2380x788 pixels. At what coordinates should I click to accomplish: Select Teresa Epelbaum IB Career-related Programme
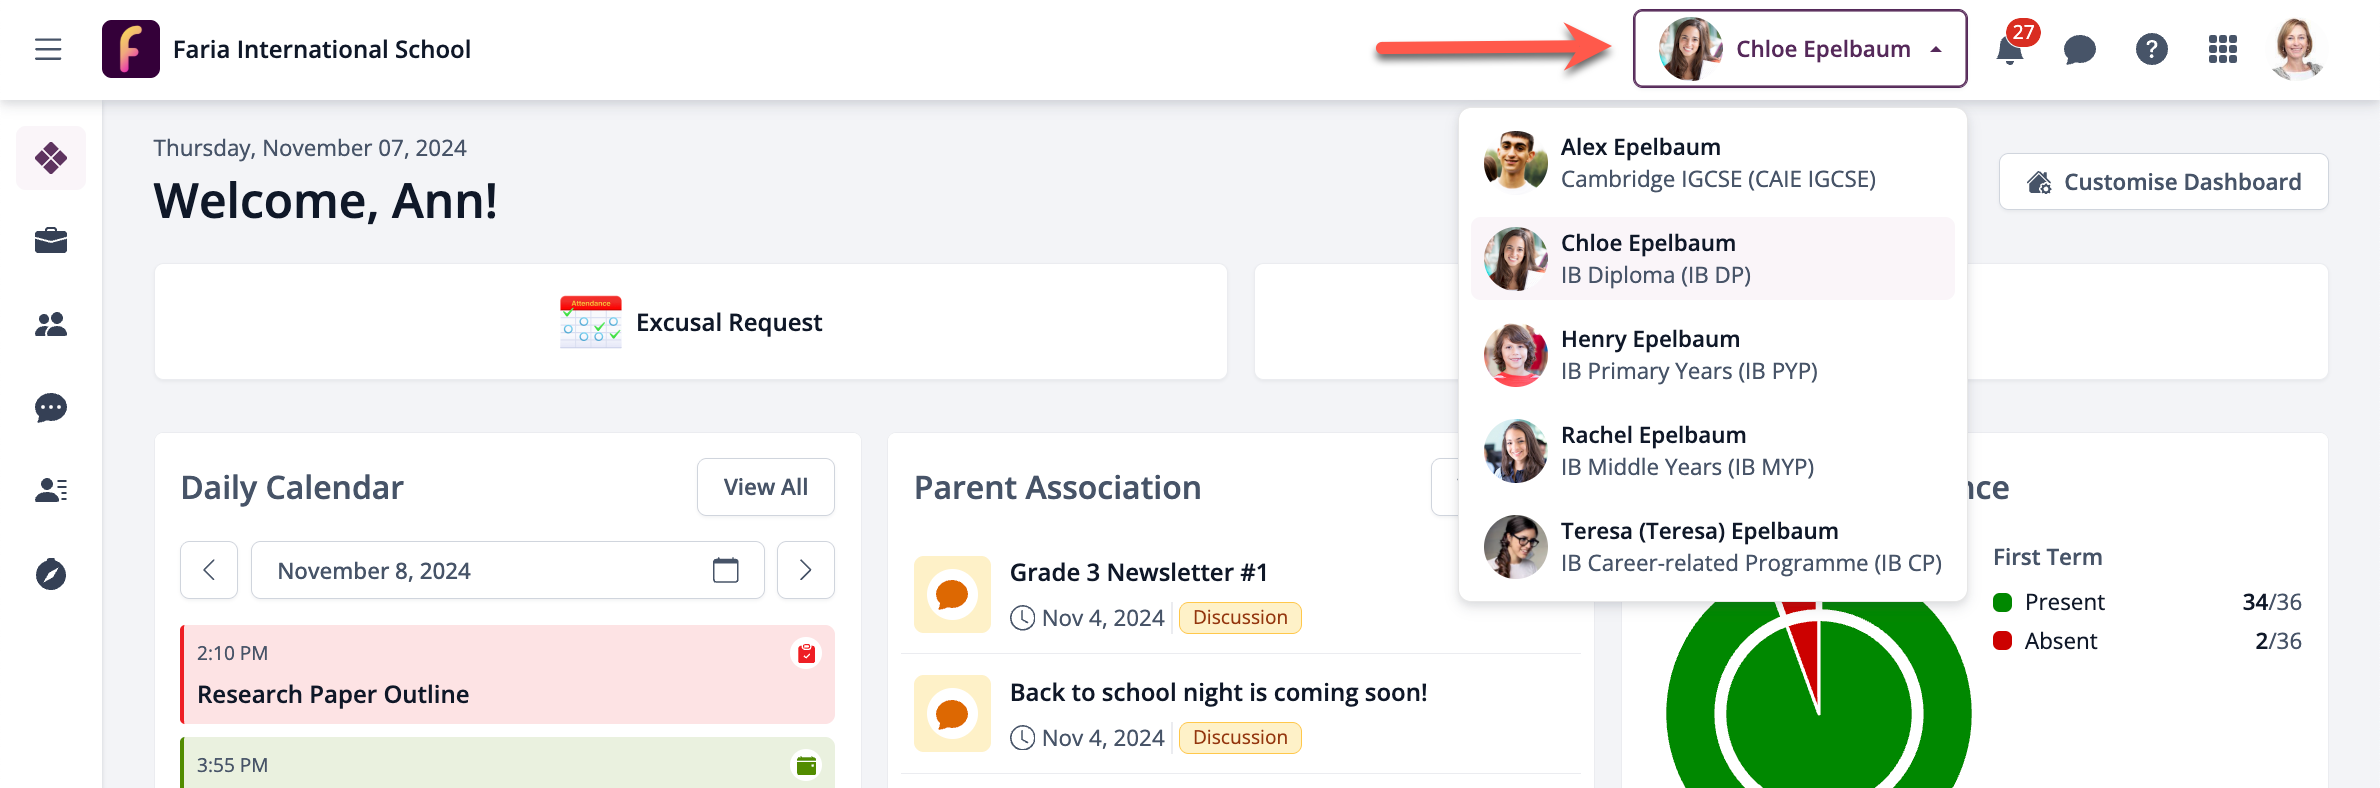click(1712, 547)
